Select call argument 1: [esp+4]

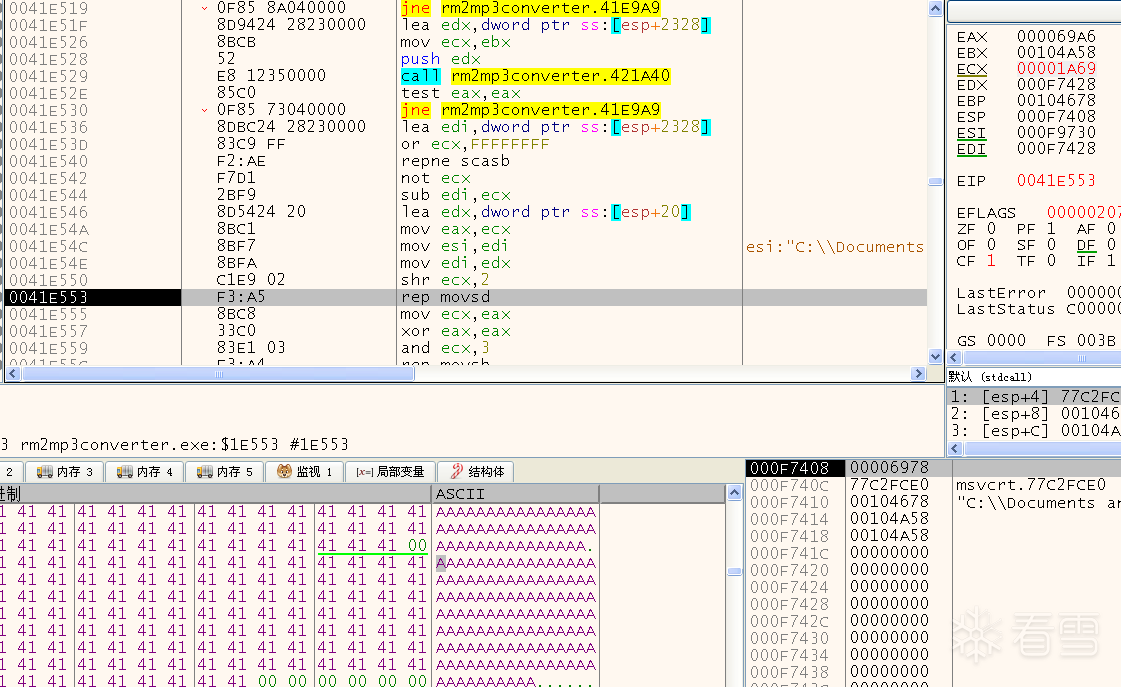click(x=1034, y=397)
